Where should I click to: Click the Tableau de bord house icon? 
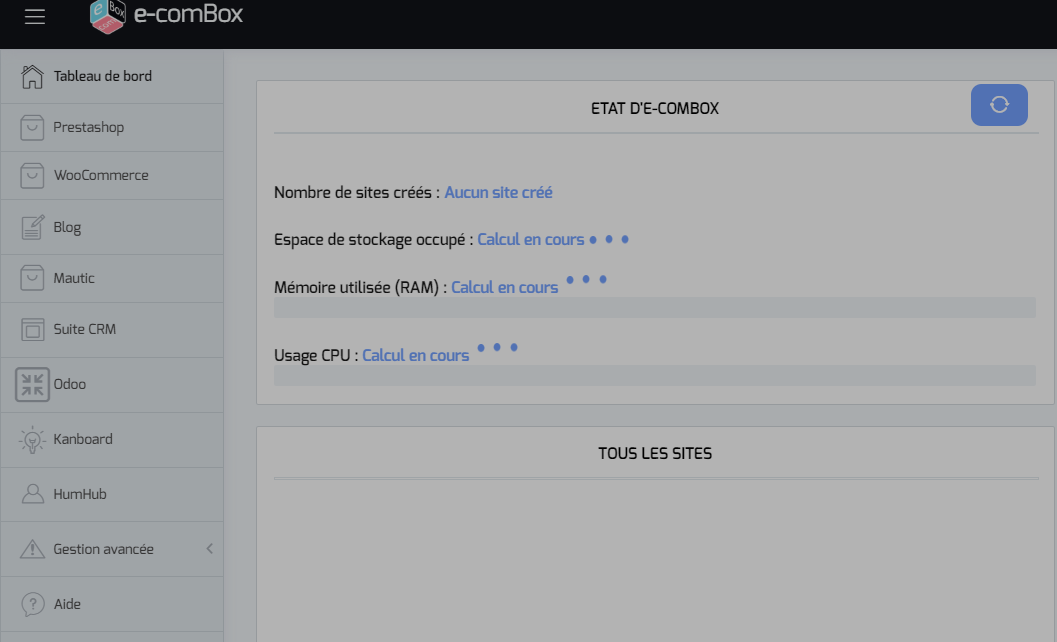click(33, 76)
